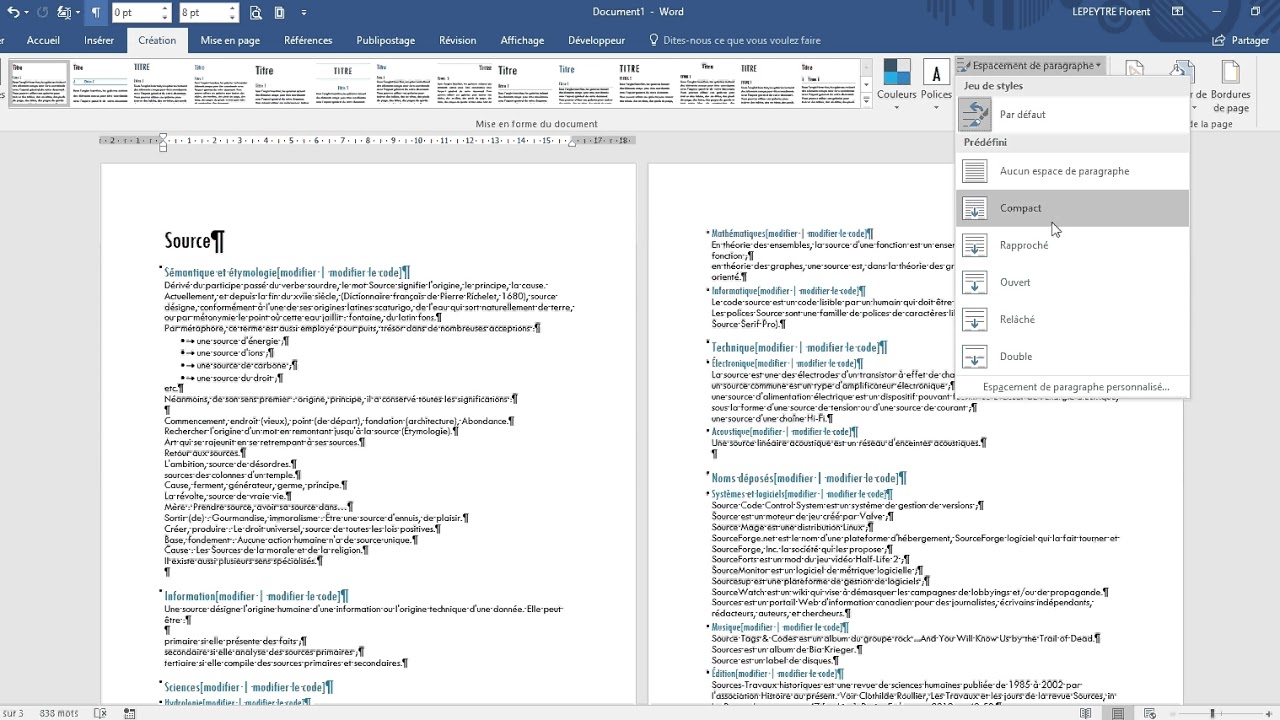Screen dimensions: 1280x720
Task: Switch to the Accueil tab
Action: (43, 40)
